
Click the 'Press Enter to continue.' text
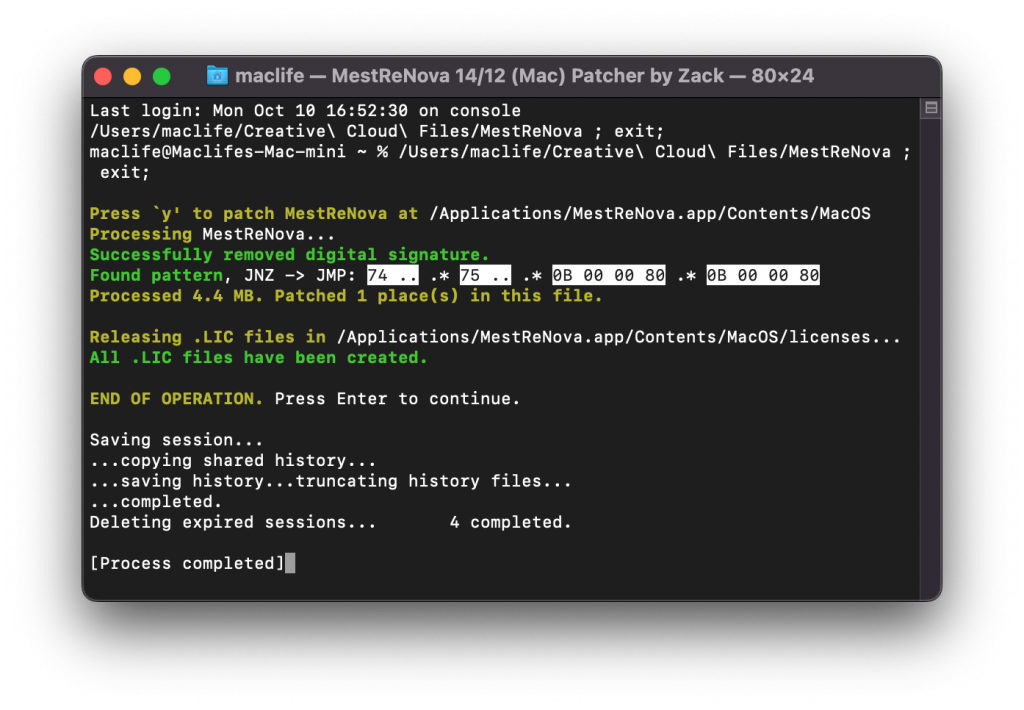[x=397, y=399]
